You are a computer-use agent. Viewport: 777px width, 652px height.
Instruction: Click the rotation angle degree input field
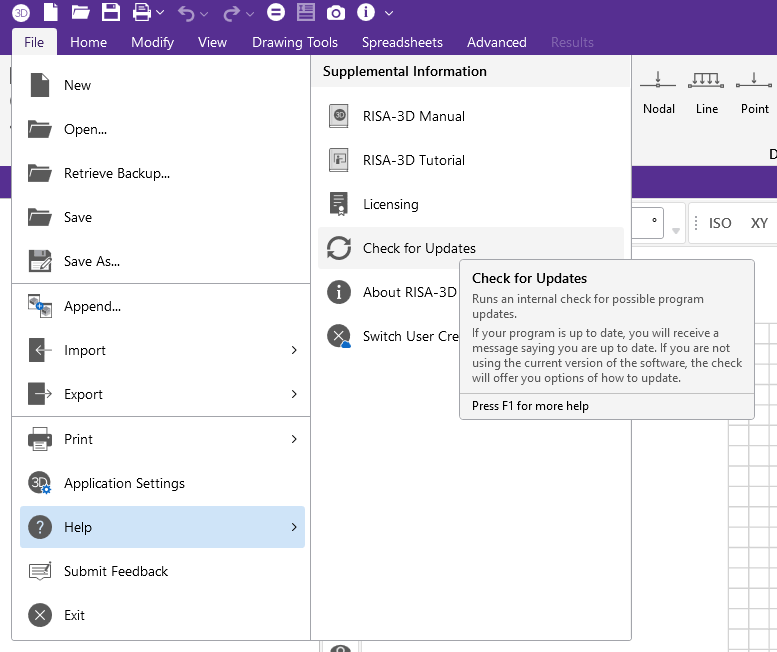point(647,223)
